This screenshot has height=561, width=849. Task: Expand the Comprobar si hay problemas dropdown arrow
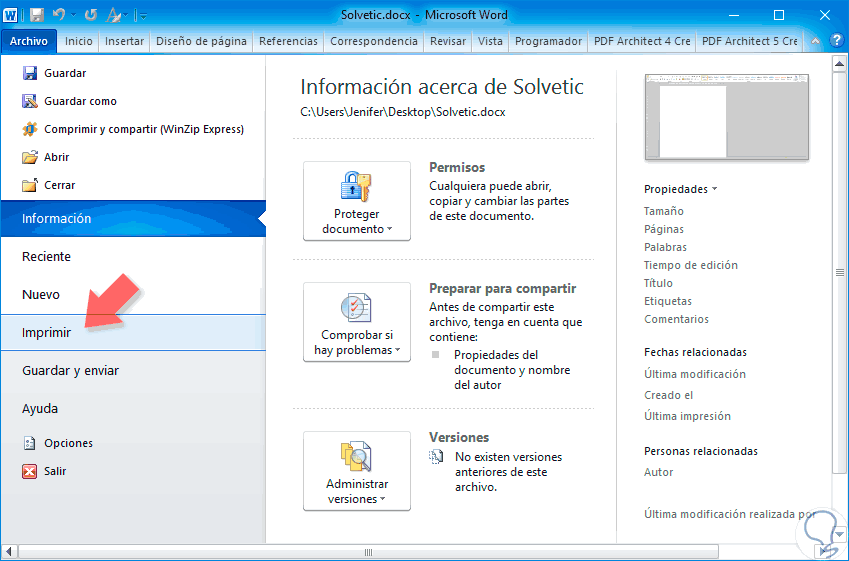coord(397,351)
